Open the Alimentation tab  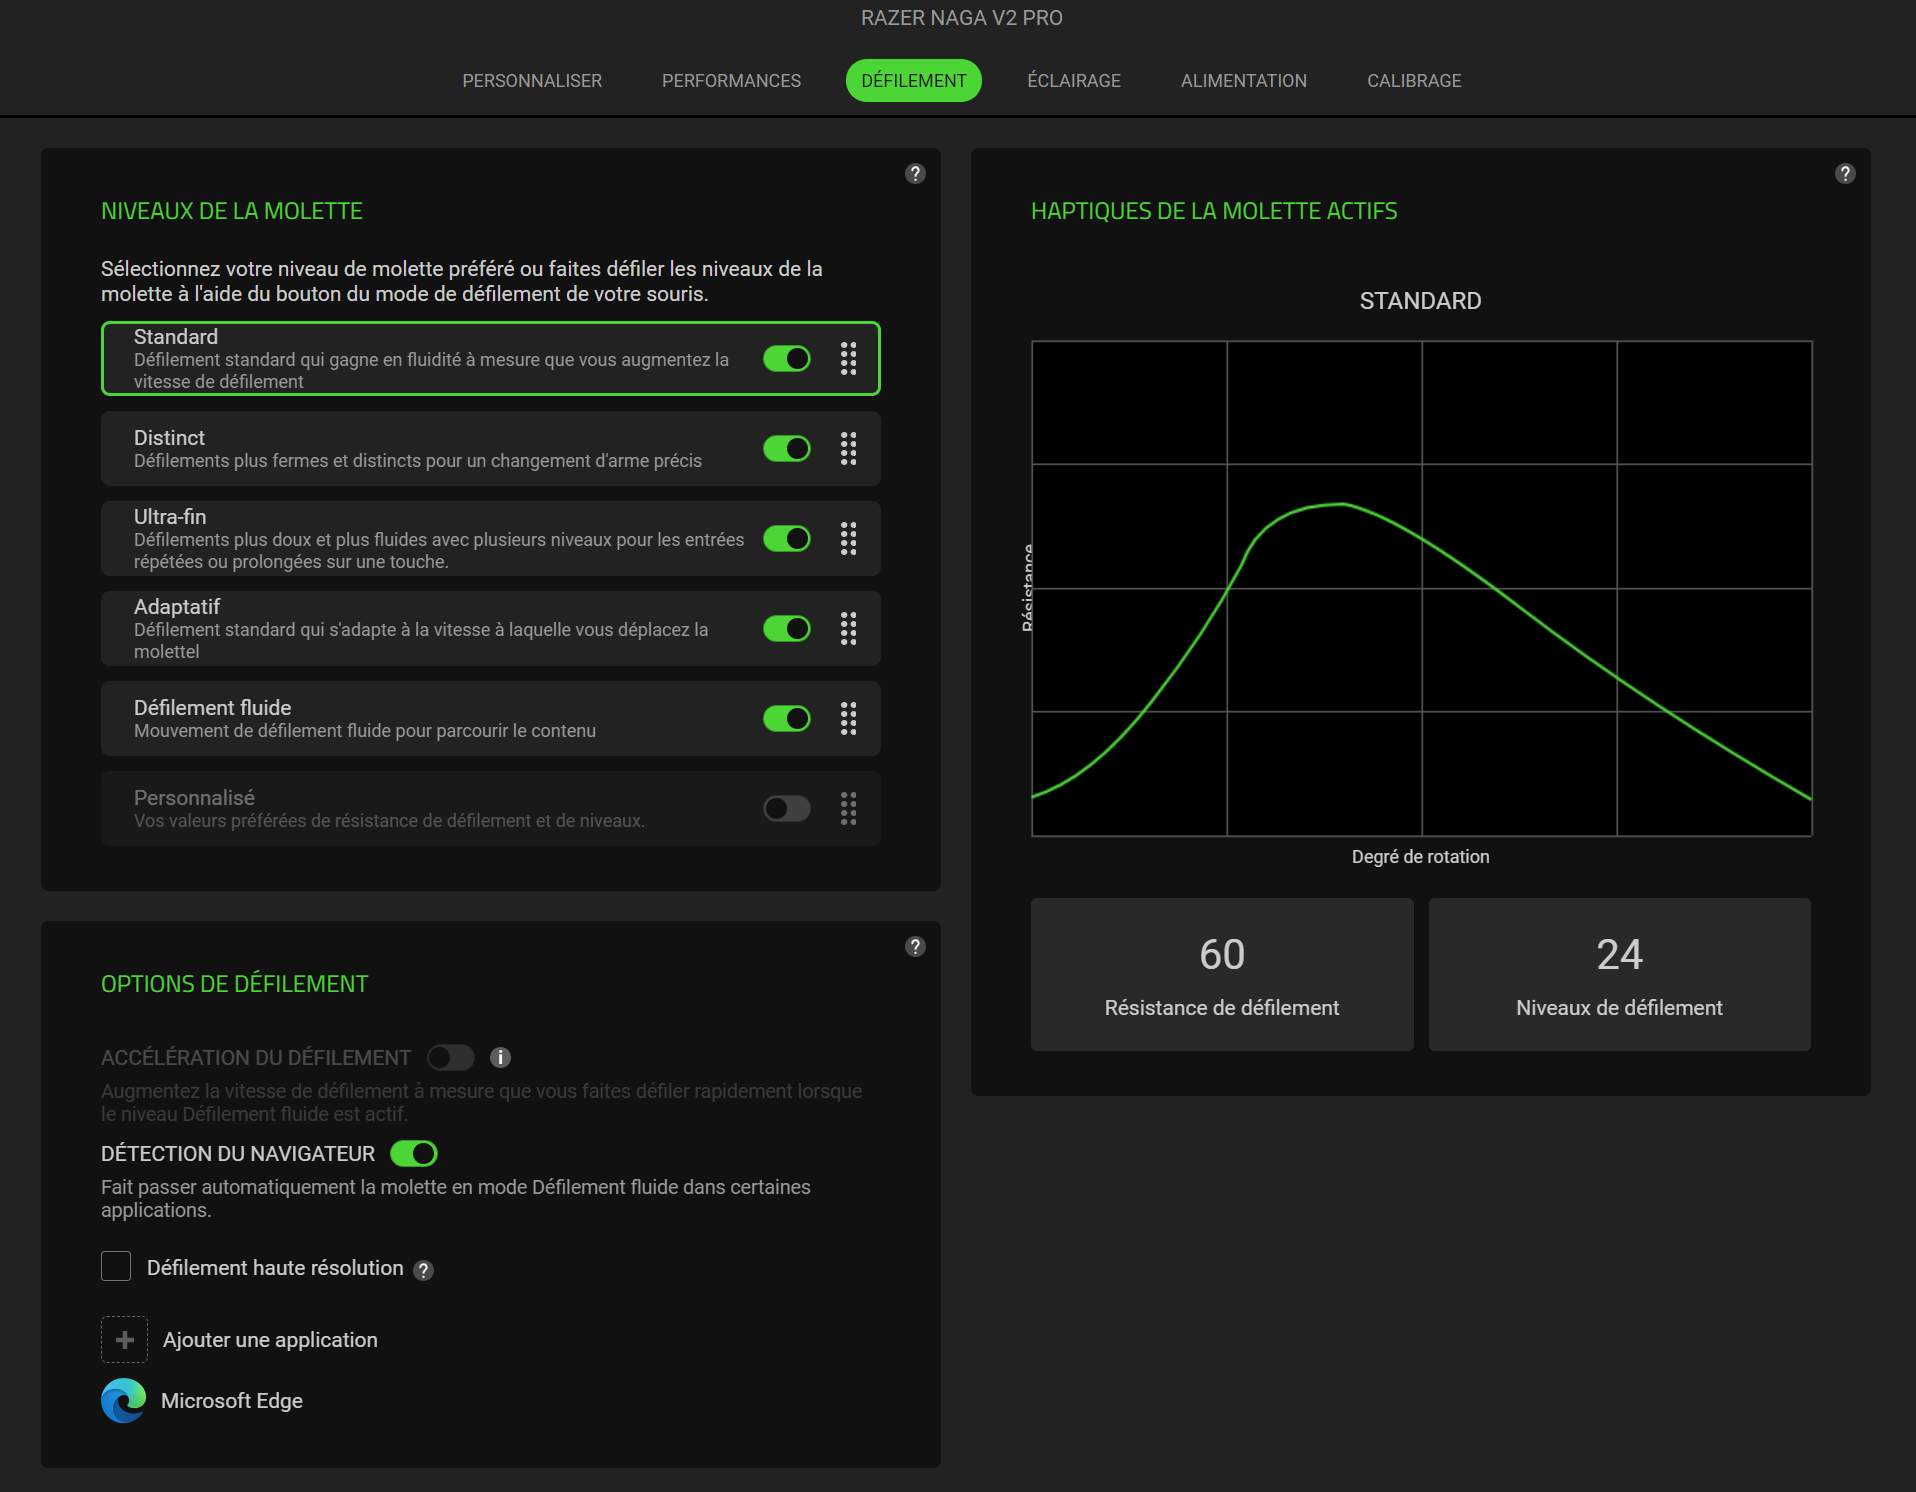(1243, 81)
